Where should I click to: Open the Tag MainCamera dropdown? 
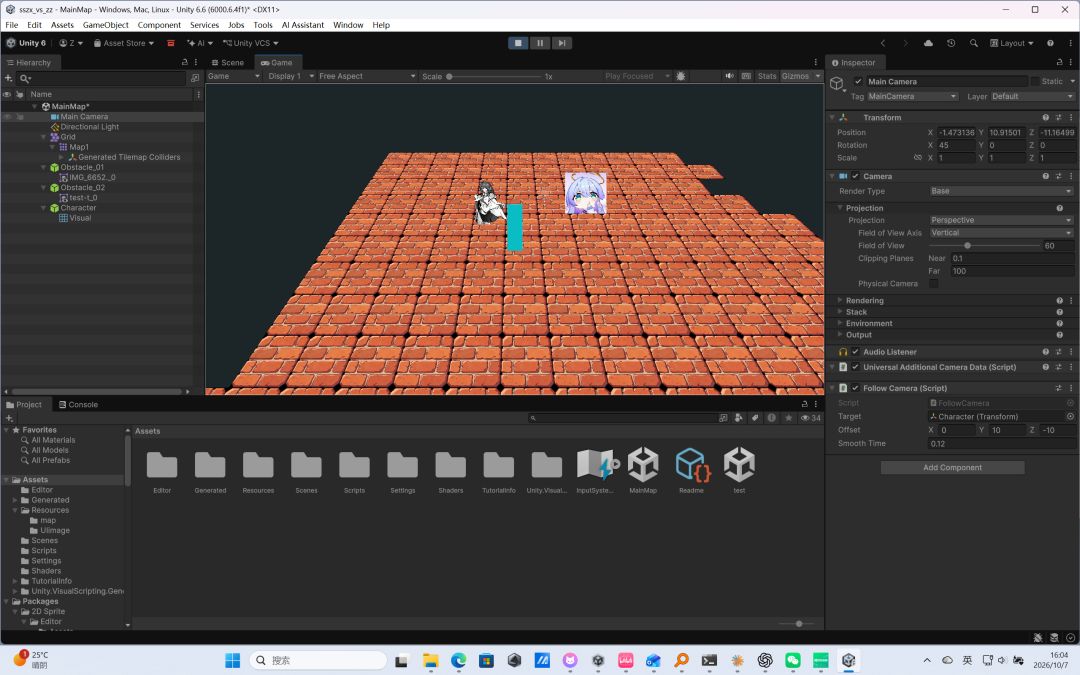click(912, 96)
